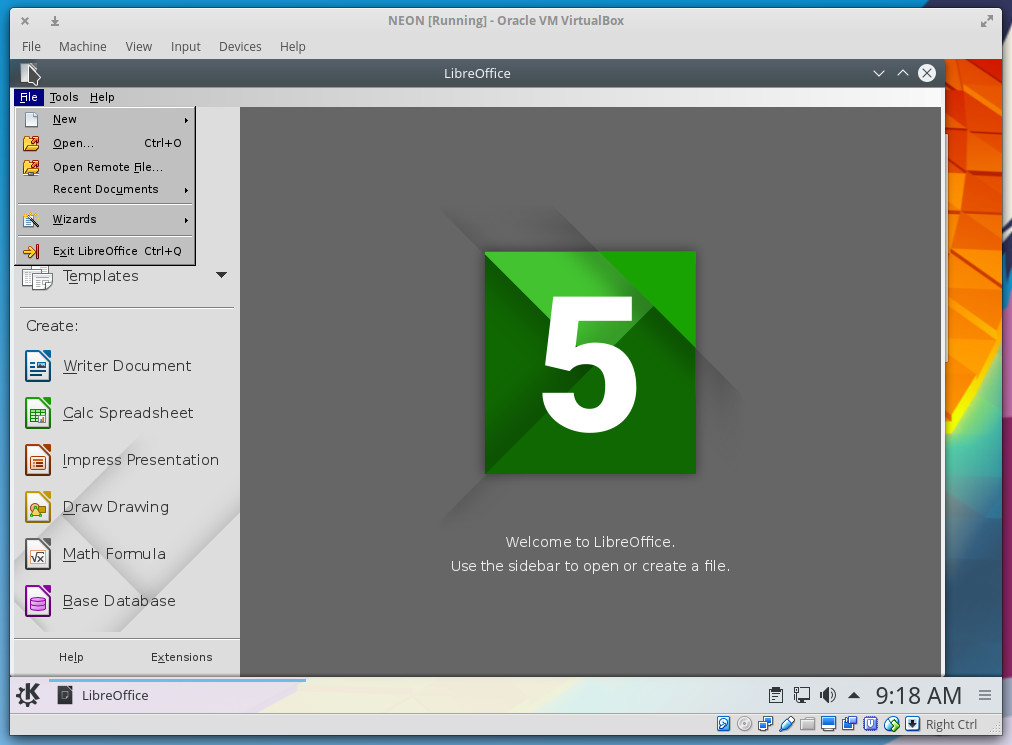Click the Calc Spreadsheet icon
Image resolution: width=1012 pixels, height=745 pixels.
point(38,413)
